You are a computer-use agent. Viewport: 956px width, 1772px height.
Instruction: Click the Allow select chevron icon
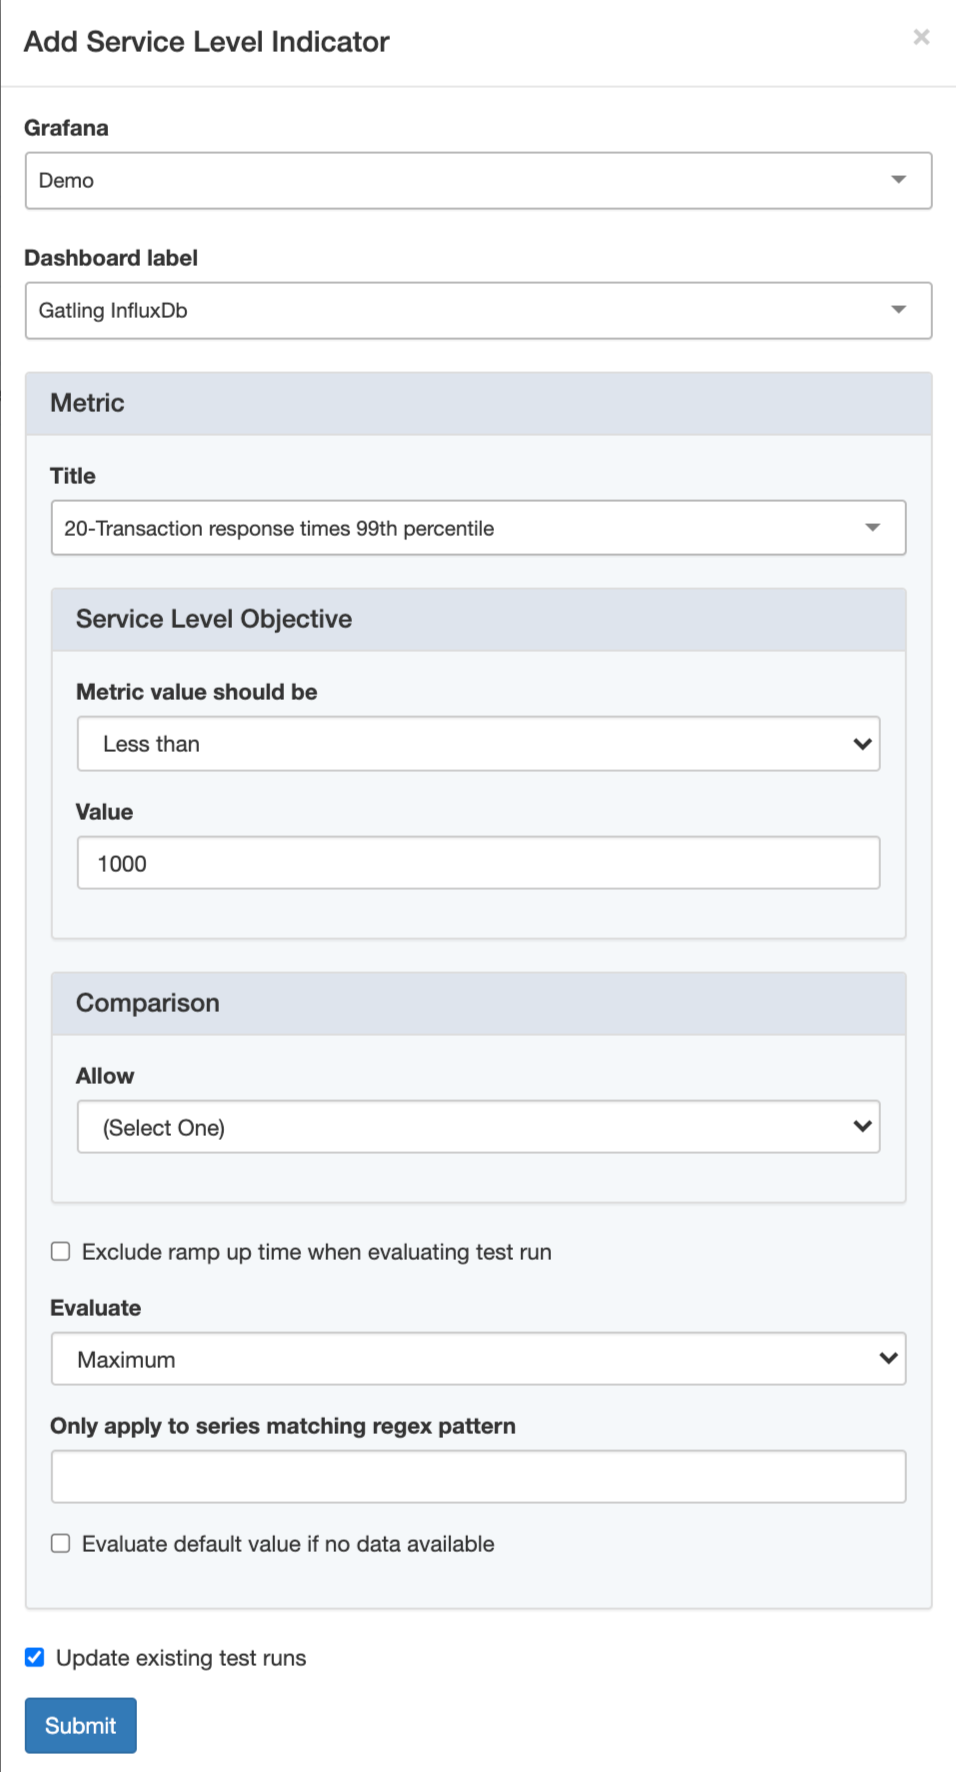tap(862, 1126)
